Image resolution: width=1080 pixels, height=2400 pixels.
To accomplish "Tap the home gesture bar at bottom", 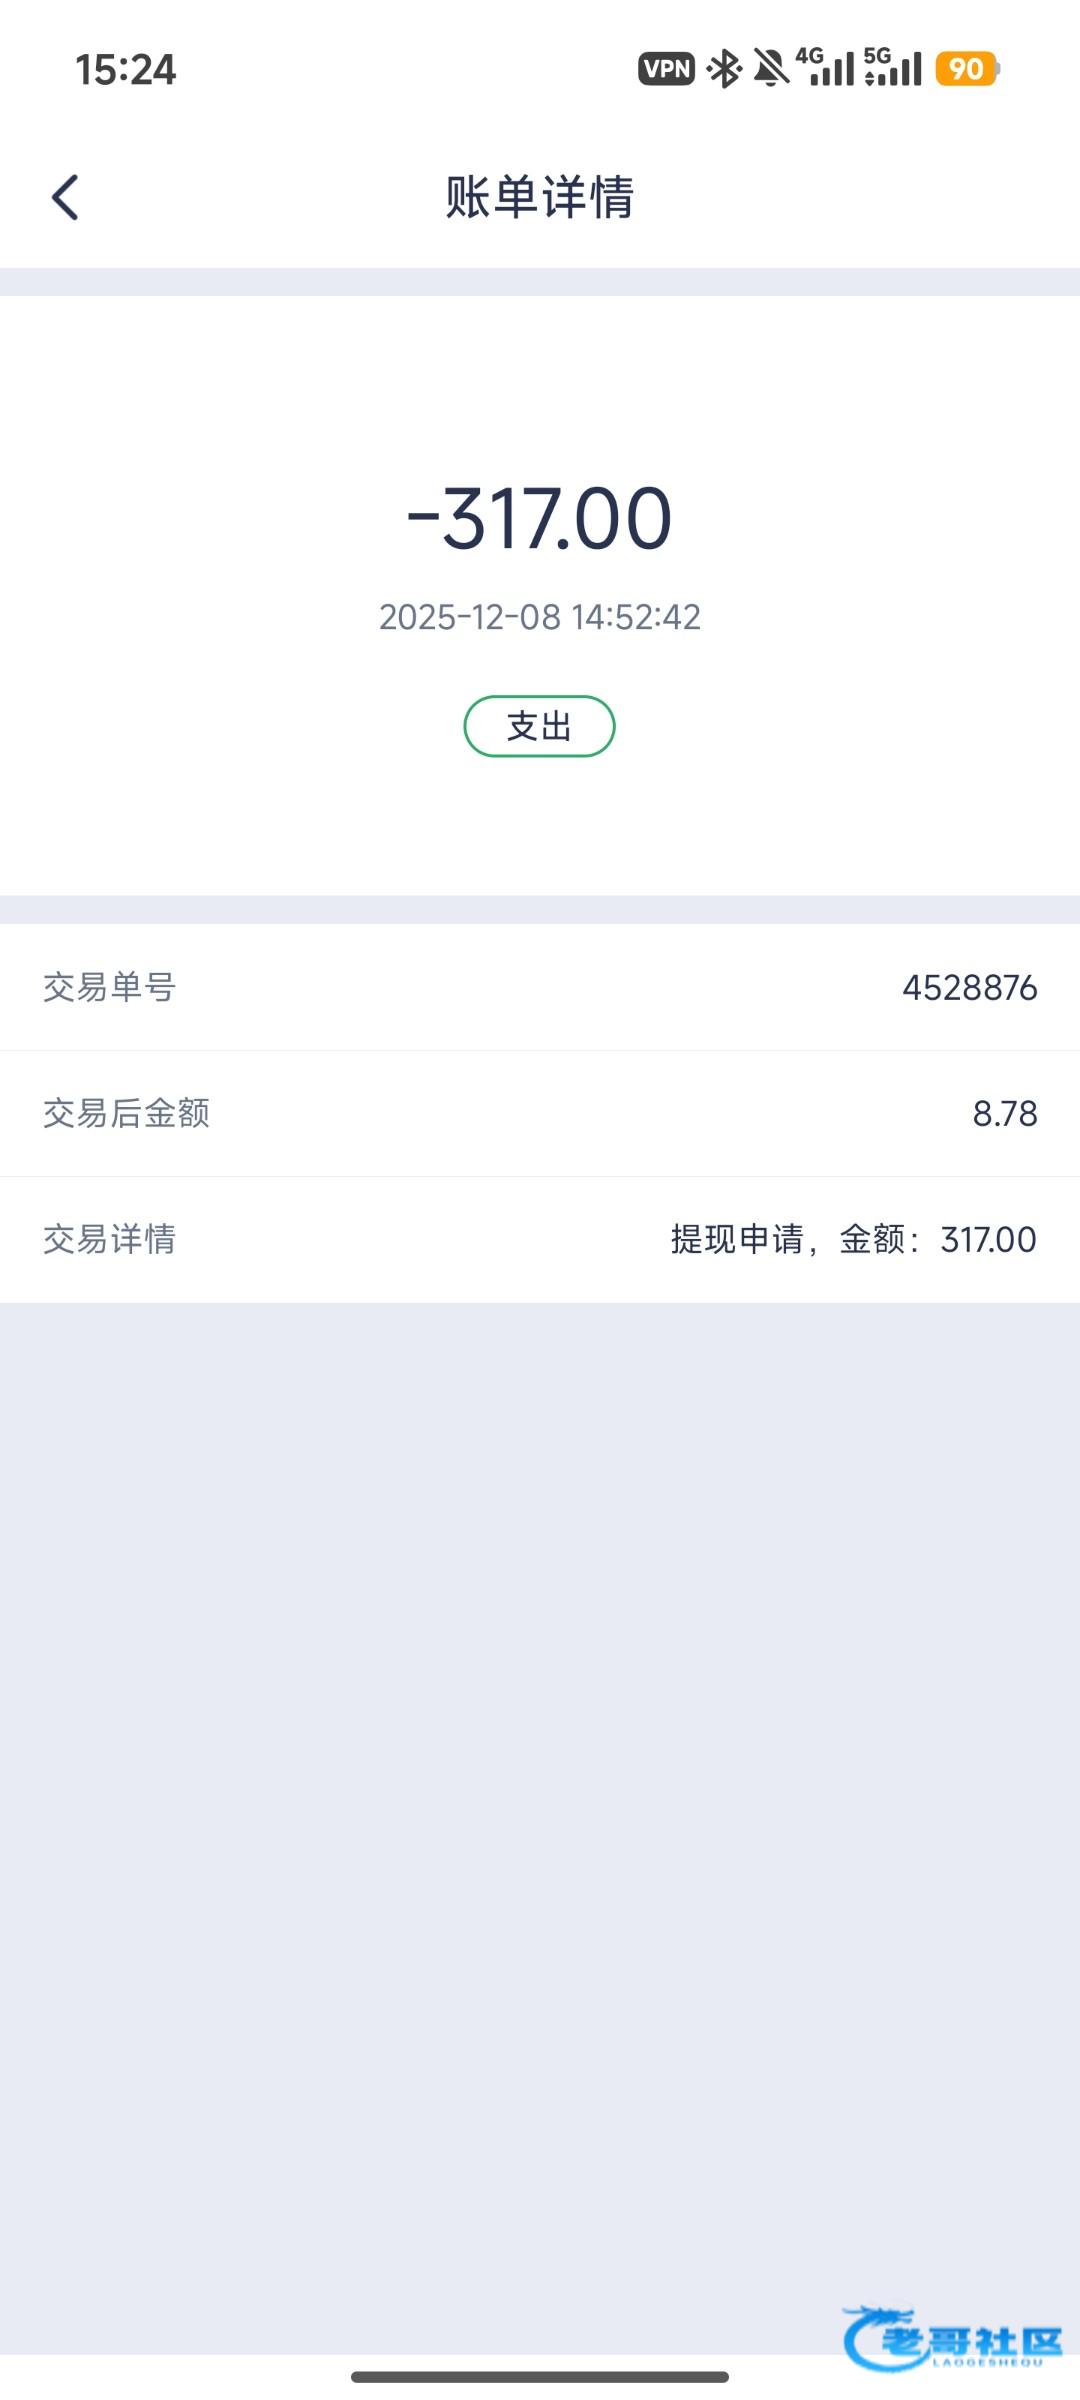I will click(539, 2376).
